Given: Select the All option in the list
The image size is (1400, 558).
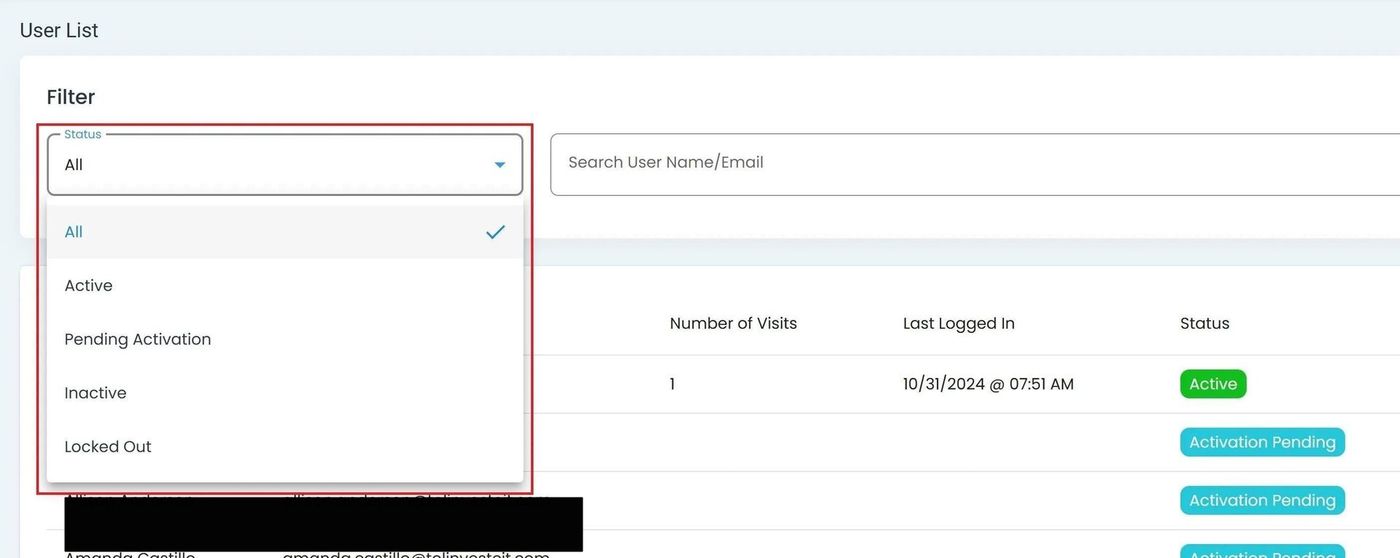Looking at the screenshot, I should pos(74,232).
